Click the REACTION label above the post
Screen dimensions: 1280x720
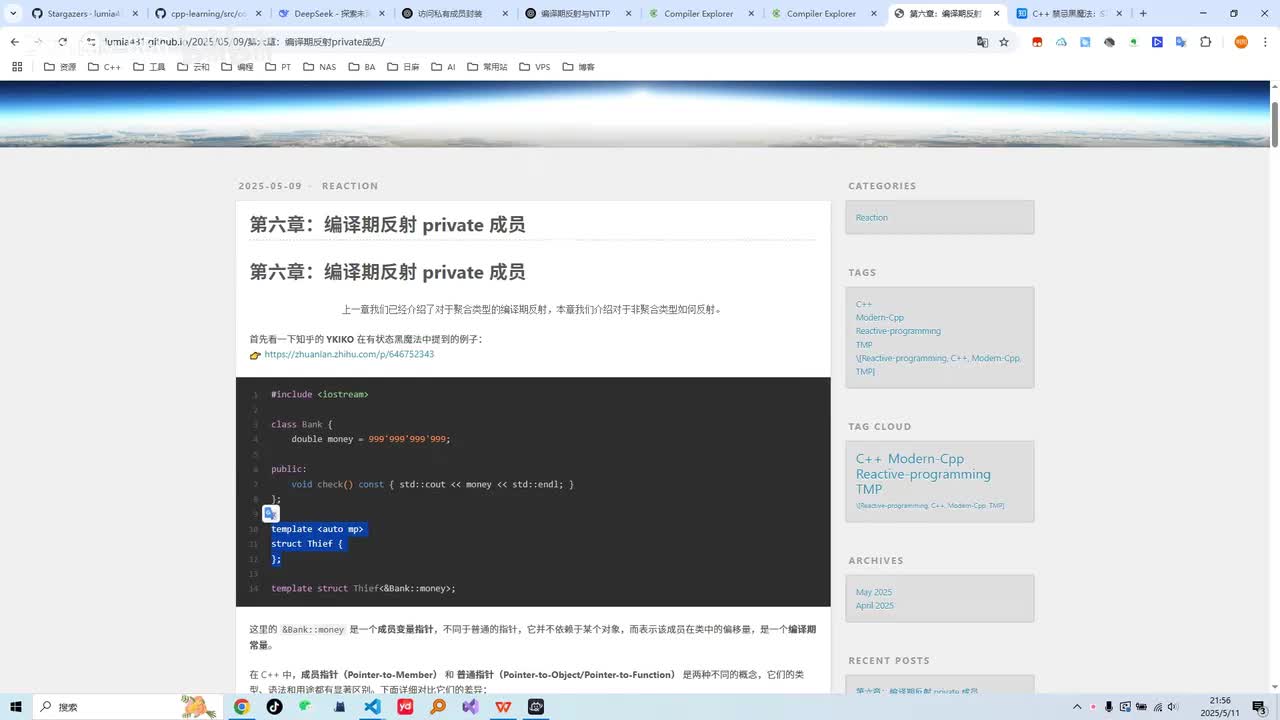point(350,186)
